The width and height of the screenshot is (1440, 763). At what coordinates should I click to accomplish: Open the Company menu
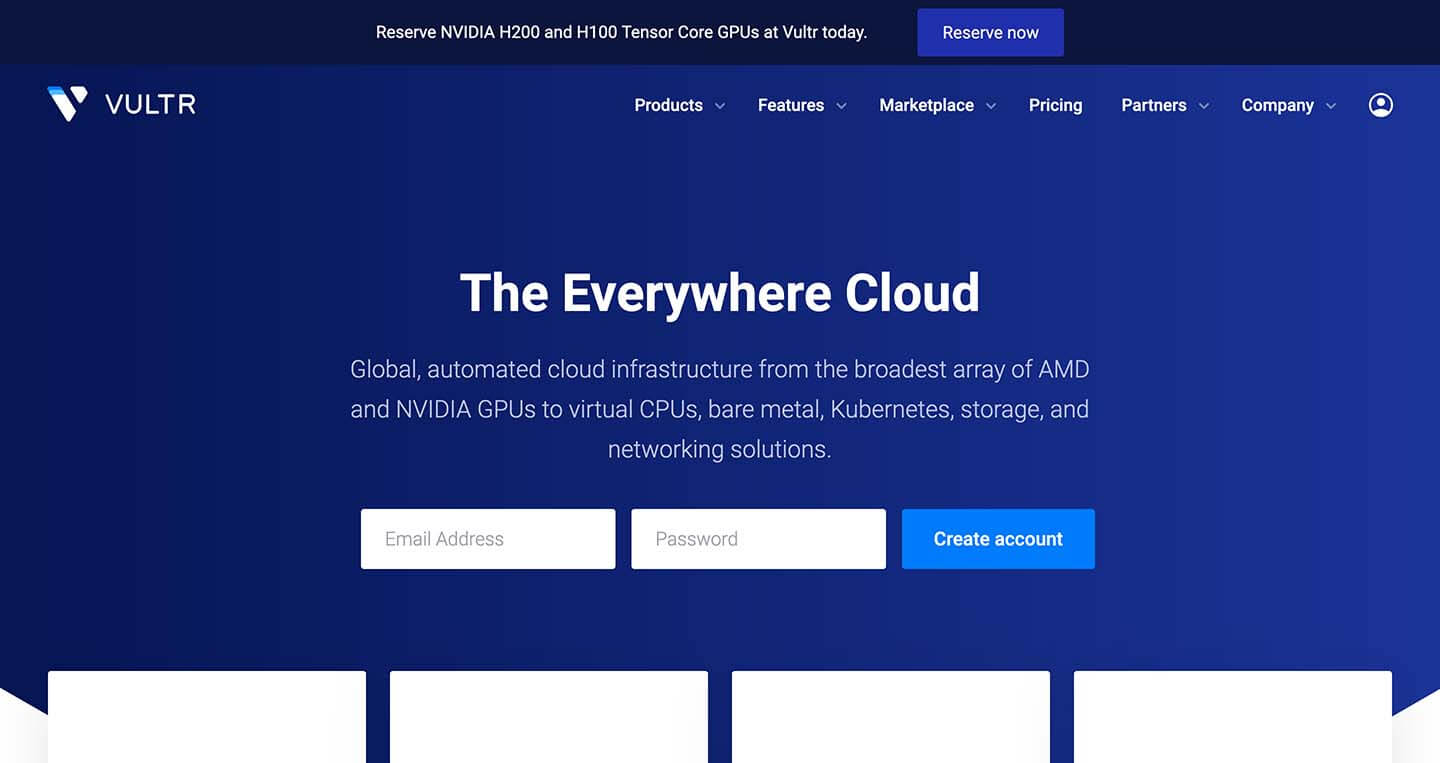point(1277,105)
